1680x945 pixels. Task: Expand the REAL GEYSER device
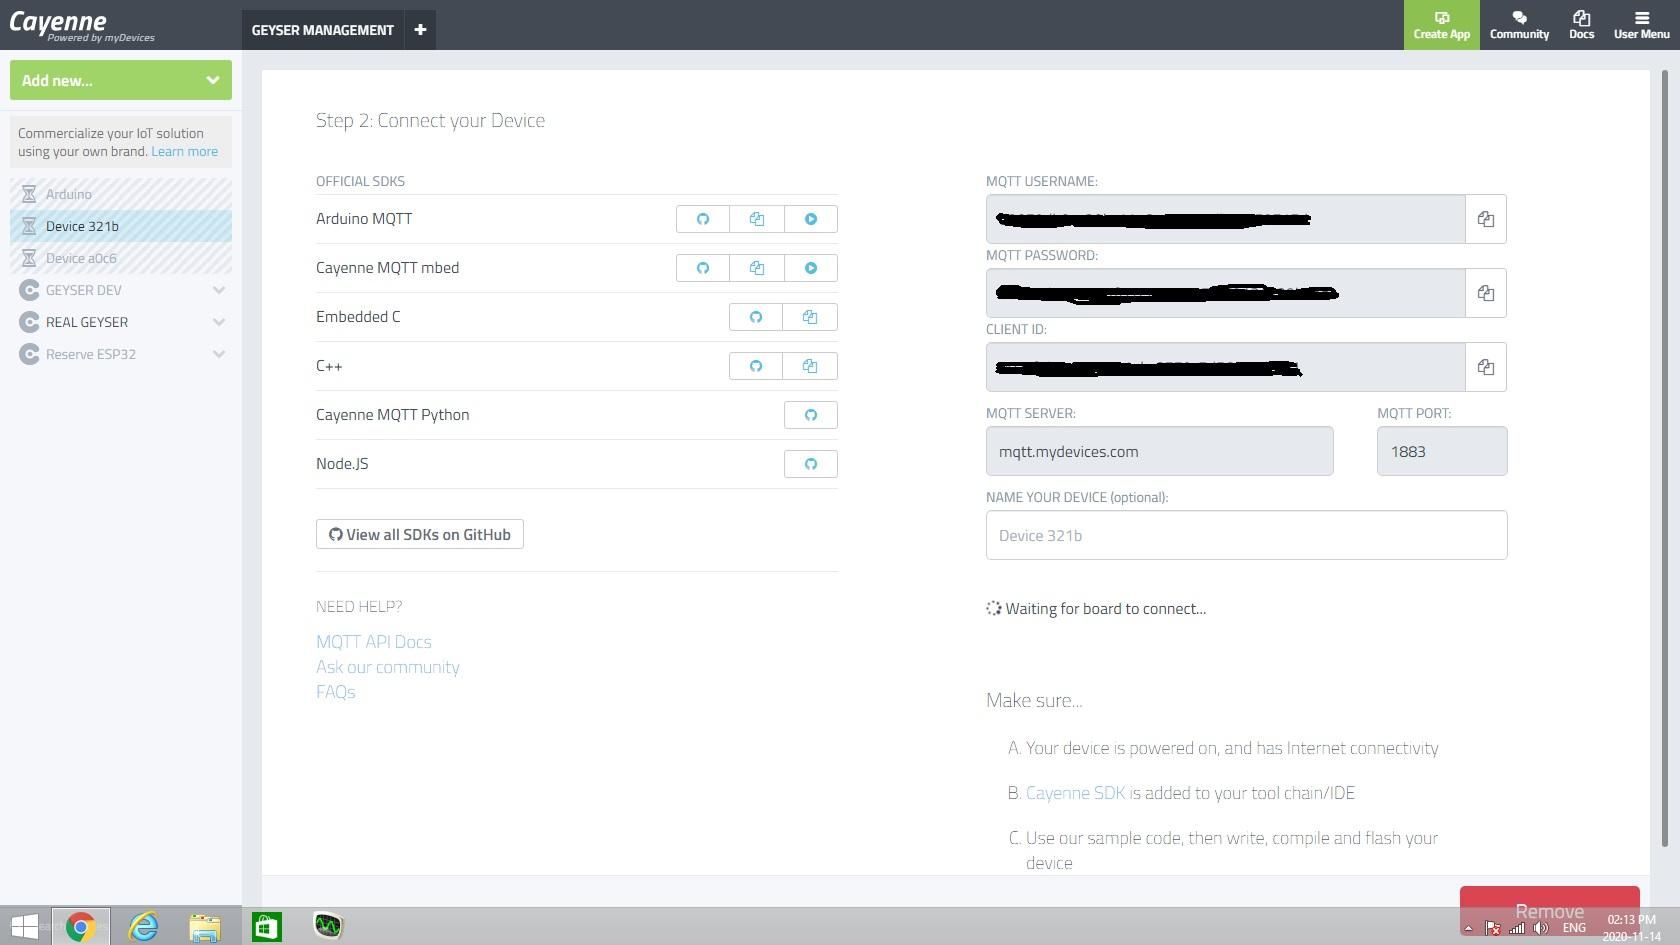tap(218, 322)
